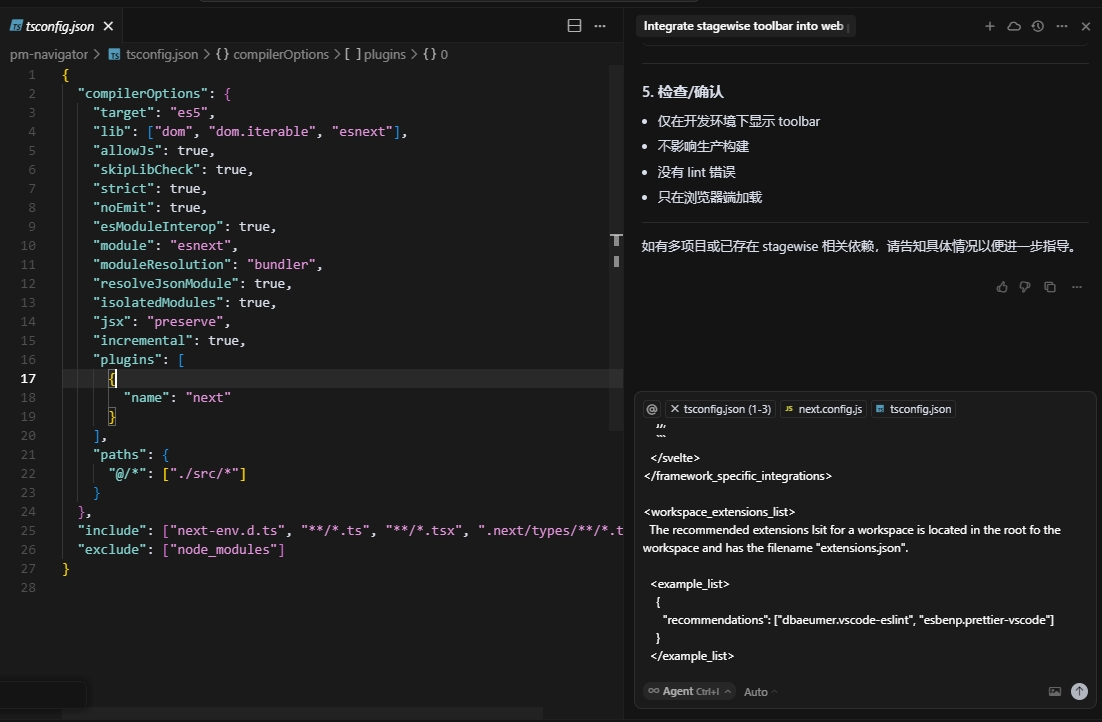
Task: Open plugins breadcrumb segment
Action: [x=375, y=54]
